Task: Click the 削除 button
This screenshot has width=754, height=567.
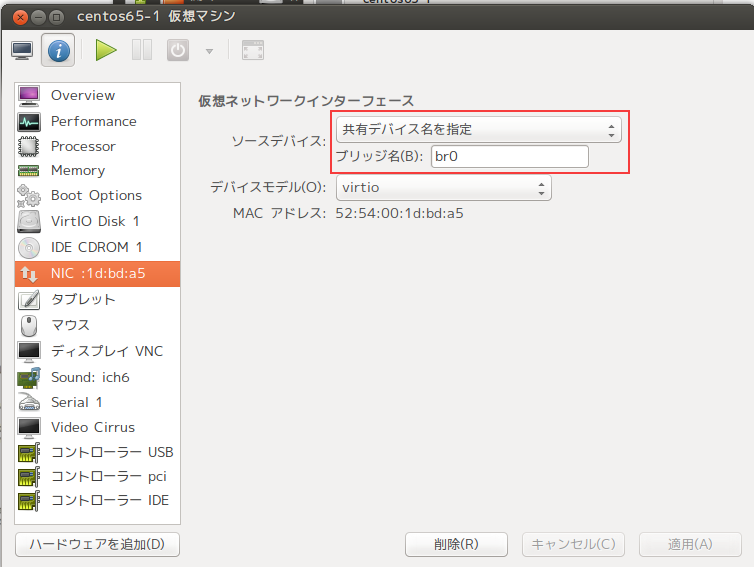Action: click(x=458, y=544)
